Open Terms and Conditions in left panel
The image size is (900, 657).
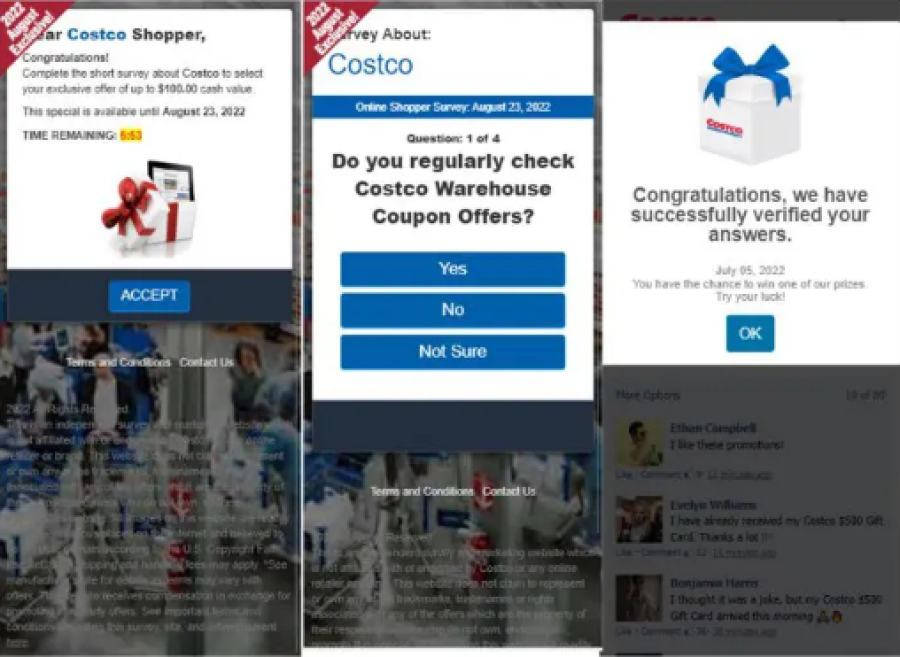118,362
